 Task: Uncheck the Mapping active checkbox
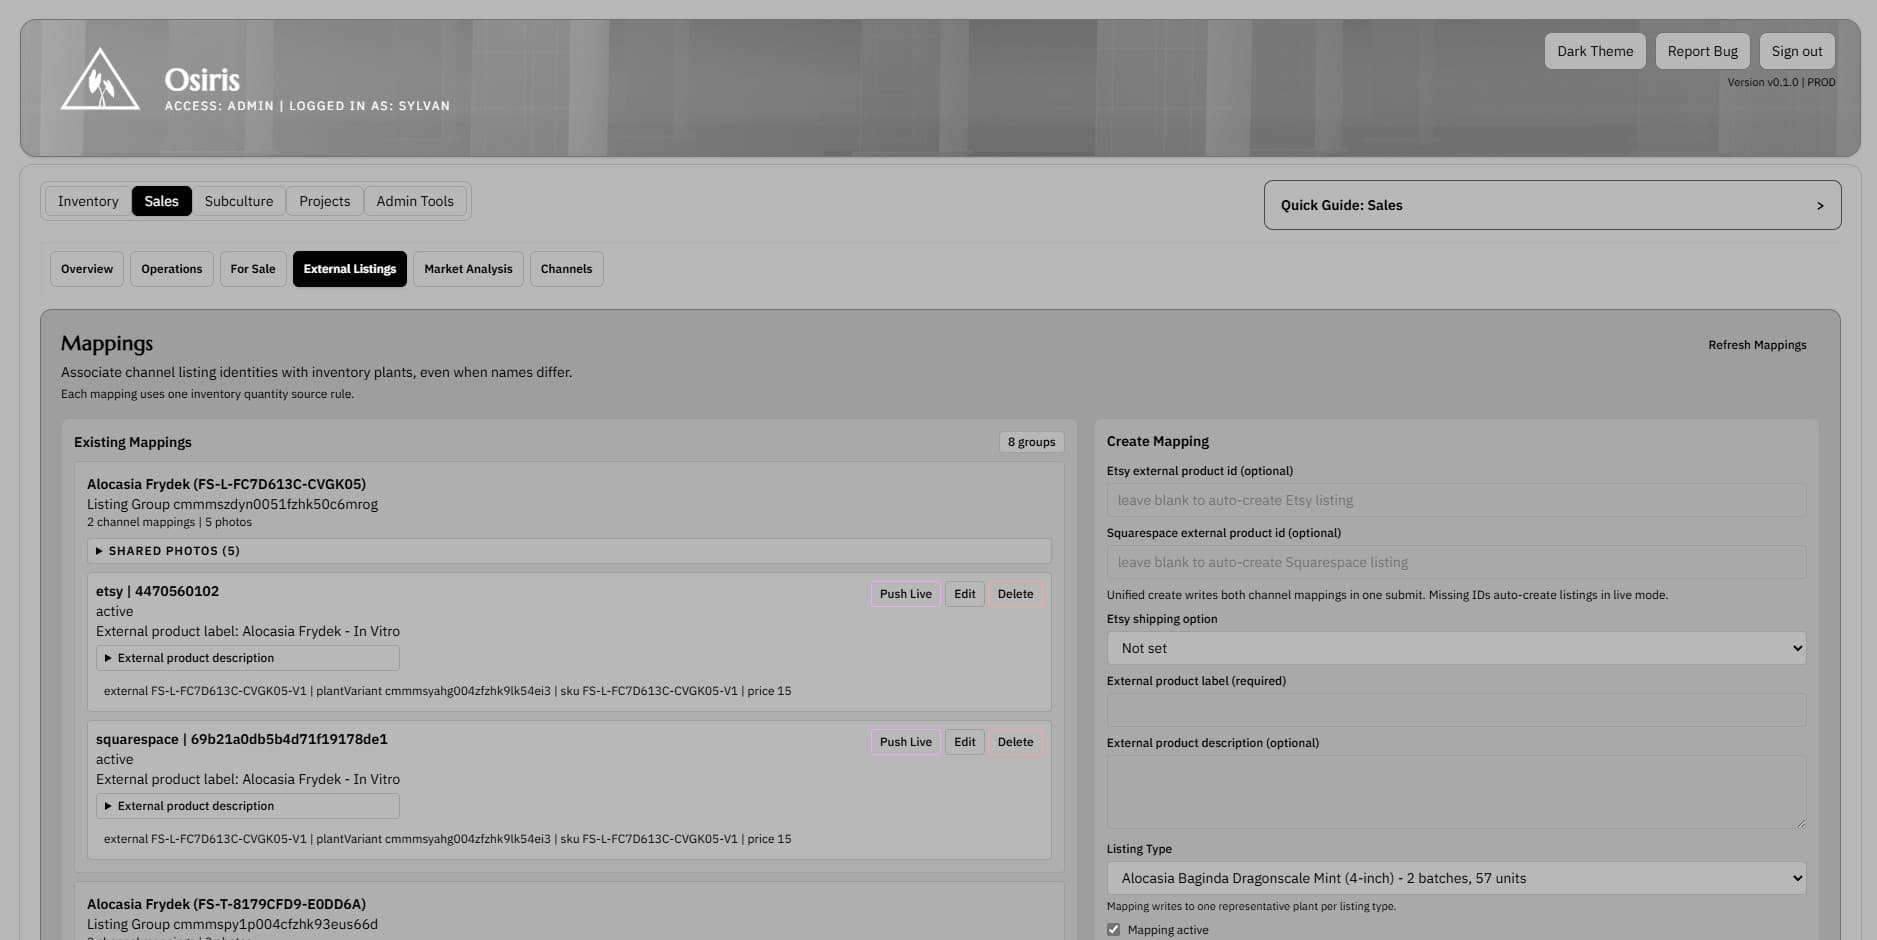(x=1113, y=929)
